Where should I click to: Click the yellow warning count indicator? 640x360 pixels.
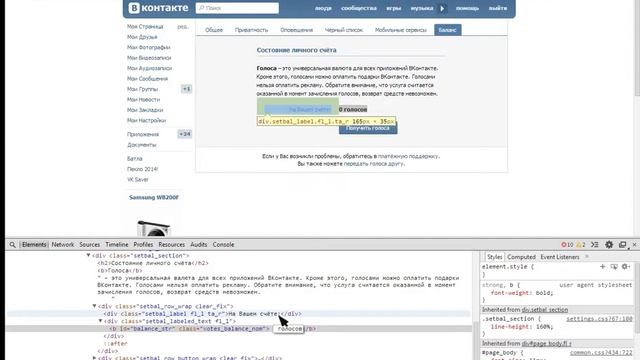click(581, 245)
